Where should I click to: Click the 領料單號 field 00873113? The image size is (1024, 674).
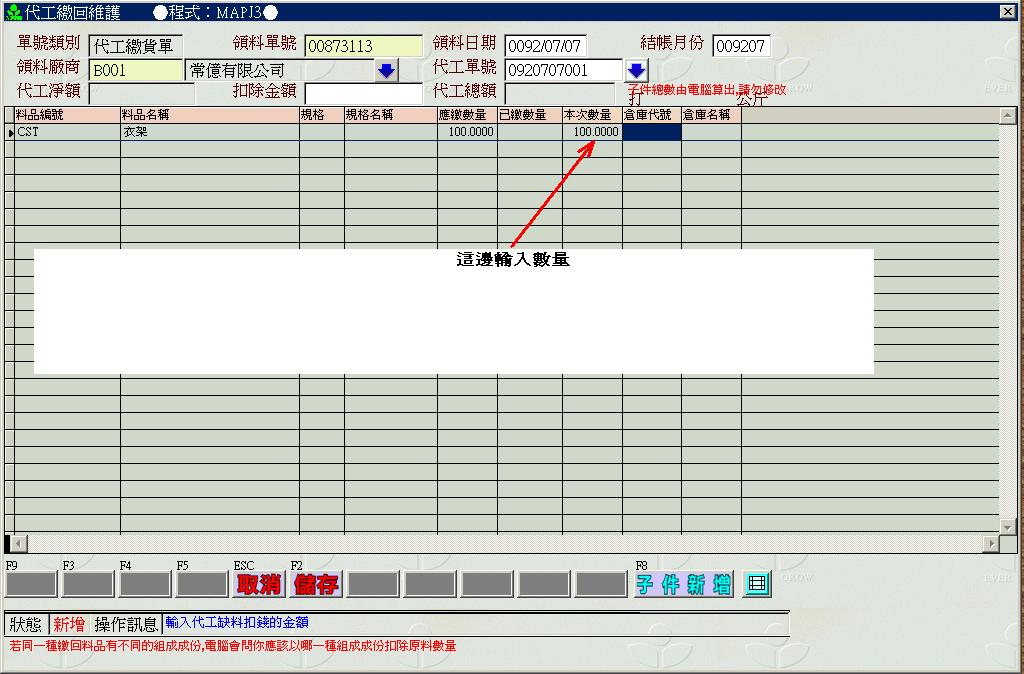coord(363,46)
